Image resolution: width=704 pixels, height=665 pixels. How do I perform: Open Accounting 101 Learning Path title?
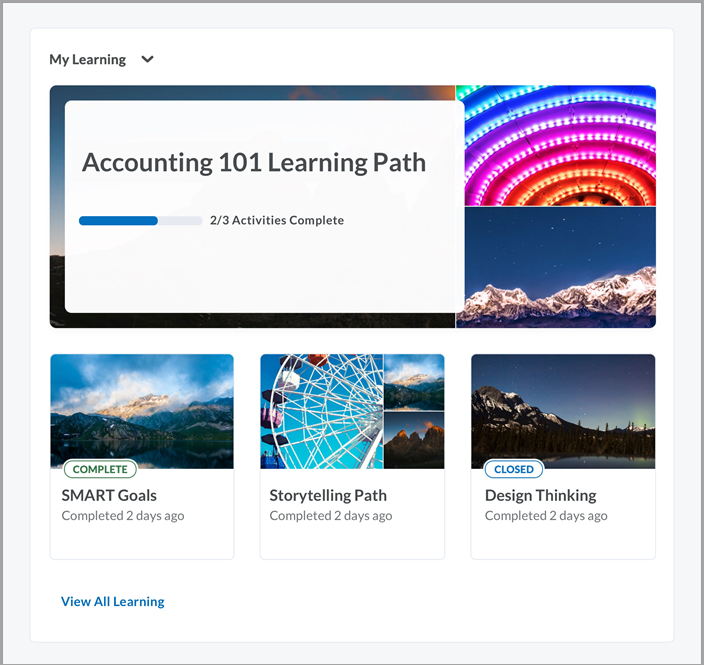(254, 162)
